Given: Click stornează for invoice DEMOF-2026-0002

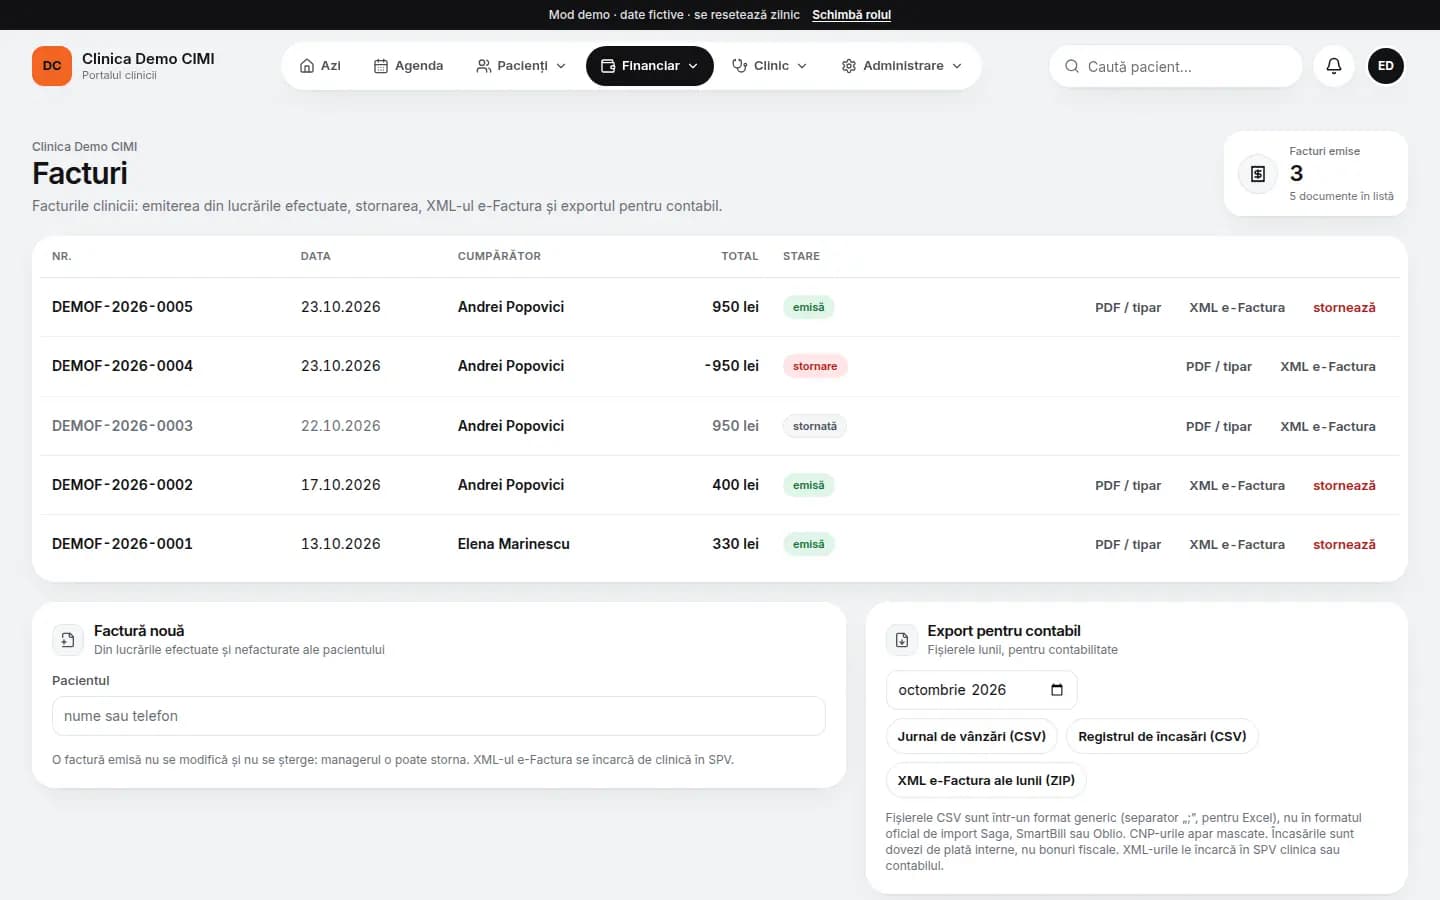Looking at the screenshot, I should [1344, 486].
